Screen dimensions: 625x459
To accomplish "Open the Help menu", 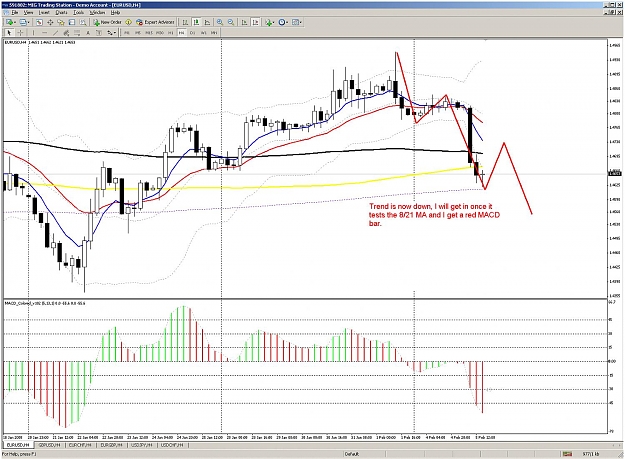I will pyautogui.click(x=115, y=12).
